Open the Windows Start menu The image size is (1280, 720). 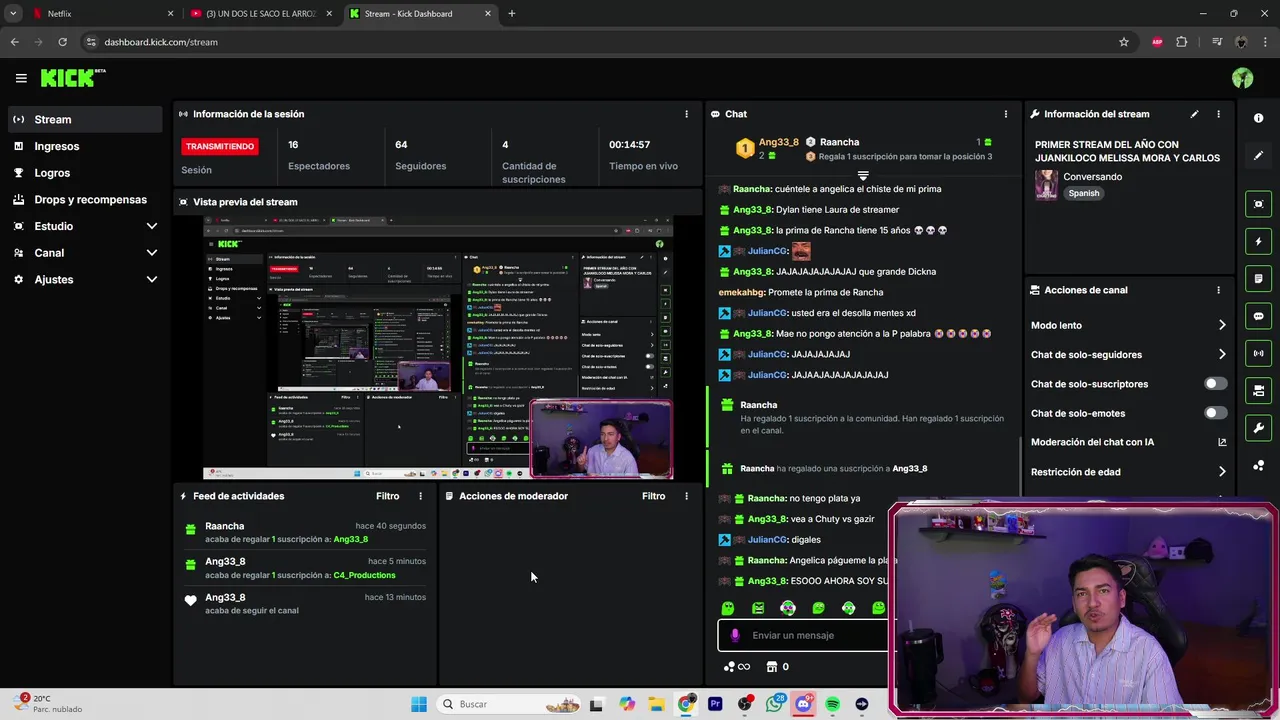pos(419,704)
